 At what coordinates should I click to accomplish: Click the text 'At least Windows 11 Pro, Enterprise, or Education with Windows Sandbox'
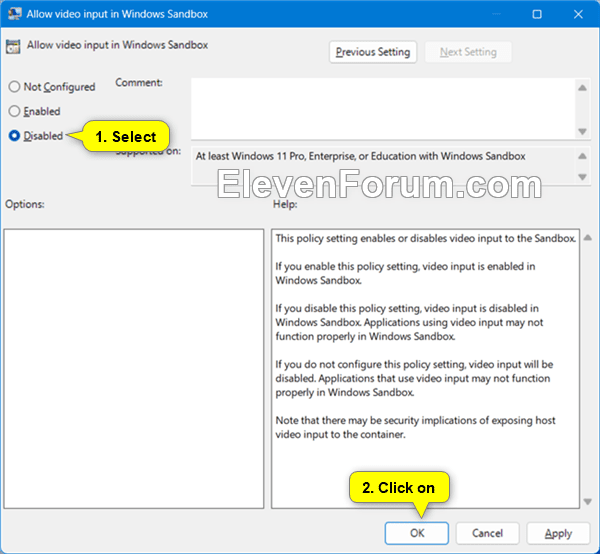[360, 156]
